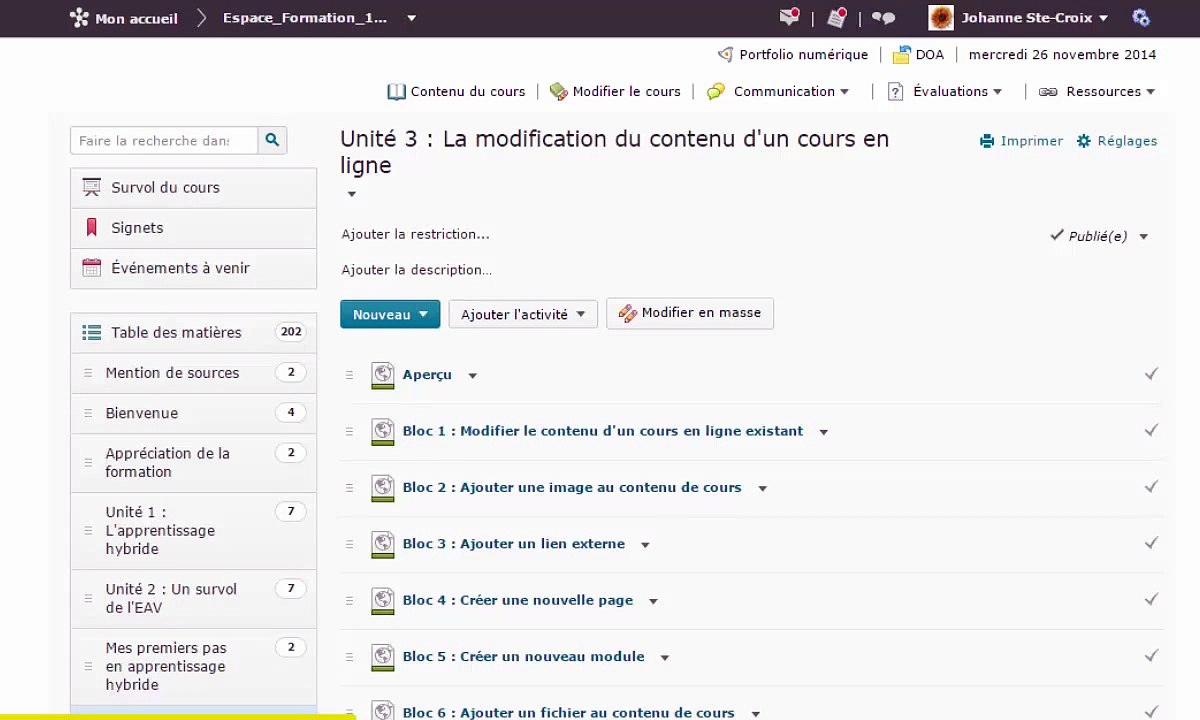The image size is (1200, 720).
Task: Select Unité 2 : Un survol de l'EAV
Action: (193, 598)
